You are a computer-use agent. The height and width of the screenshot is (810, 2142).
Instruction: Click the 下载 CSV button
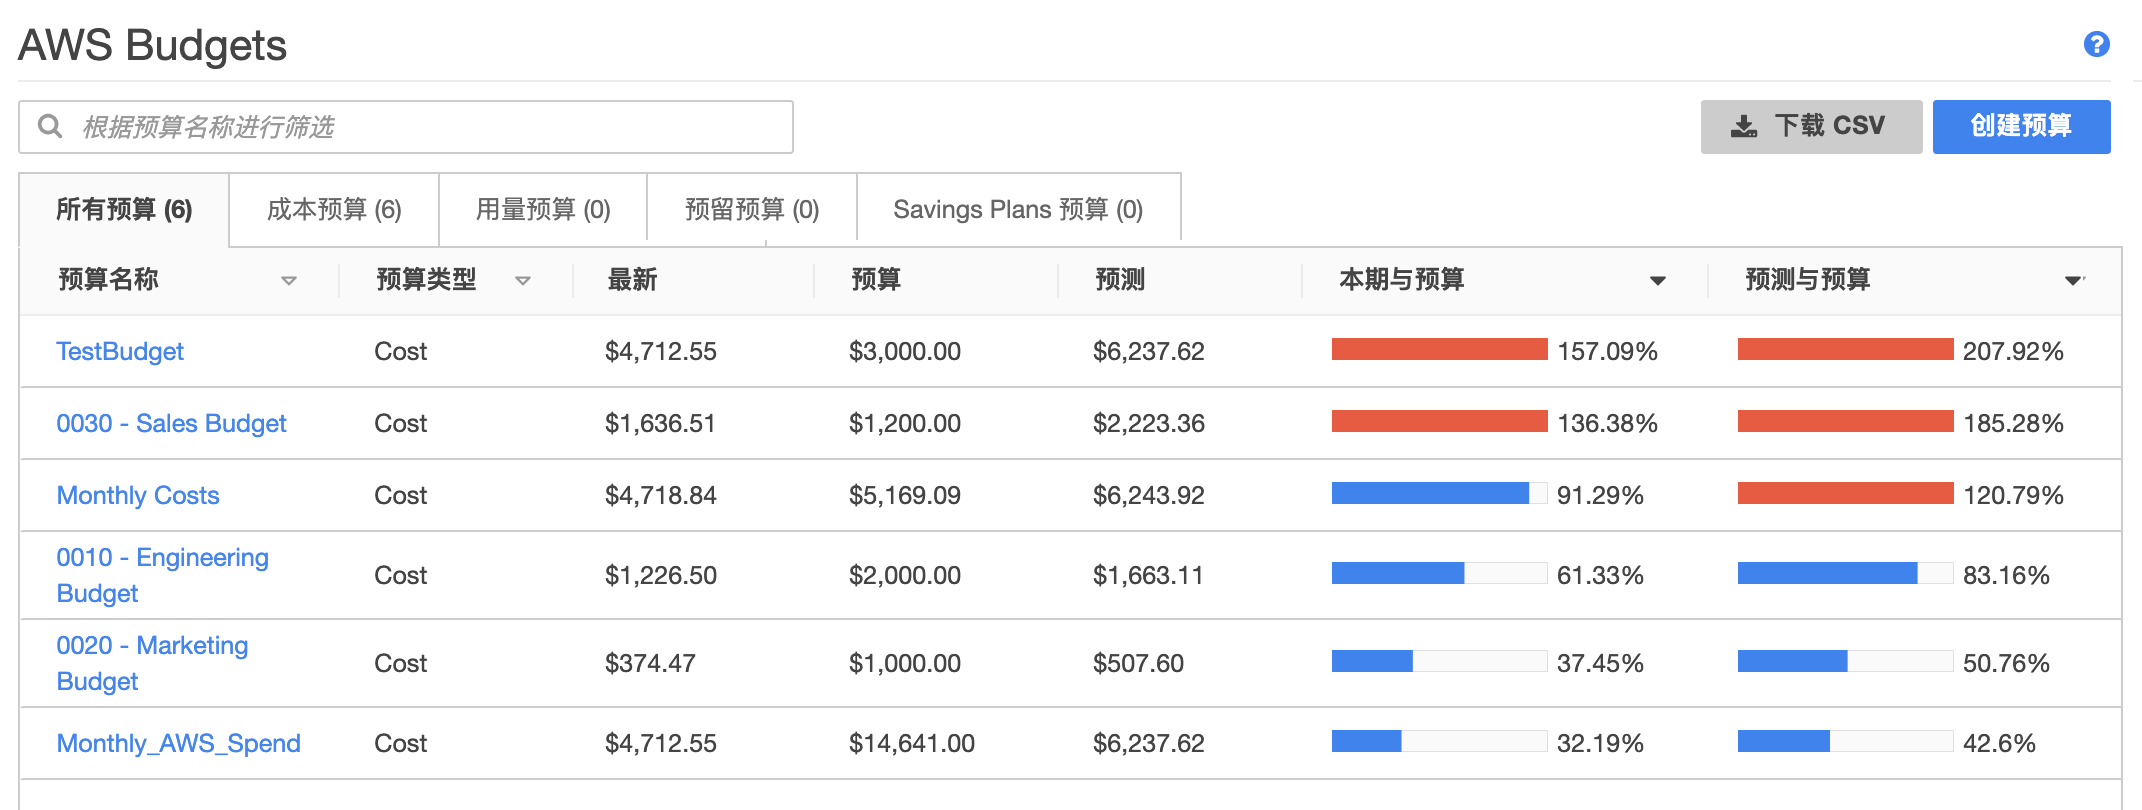point(1811,127)
